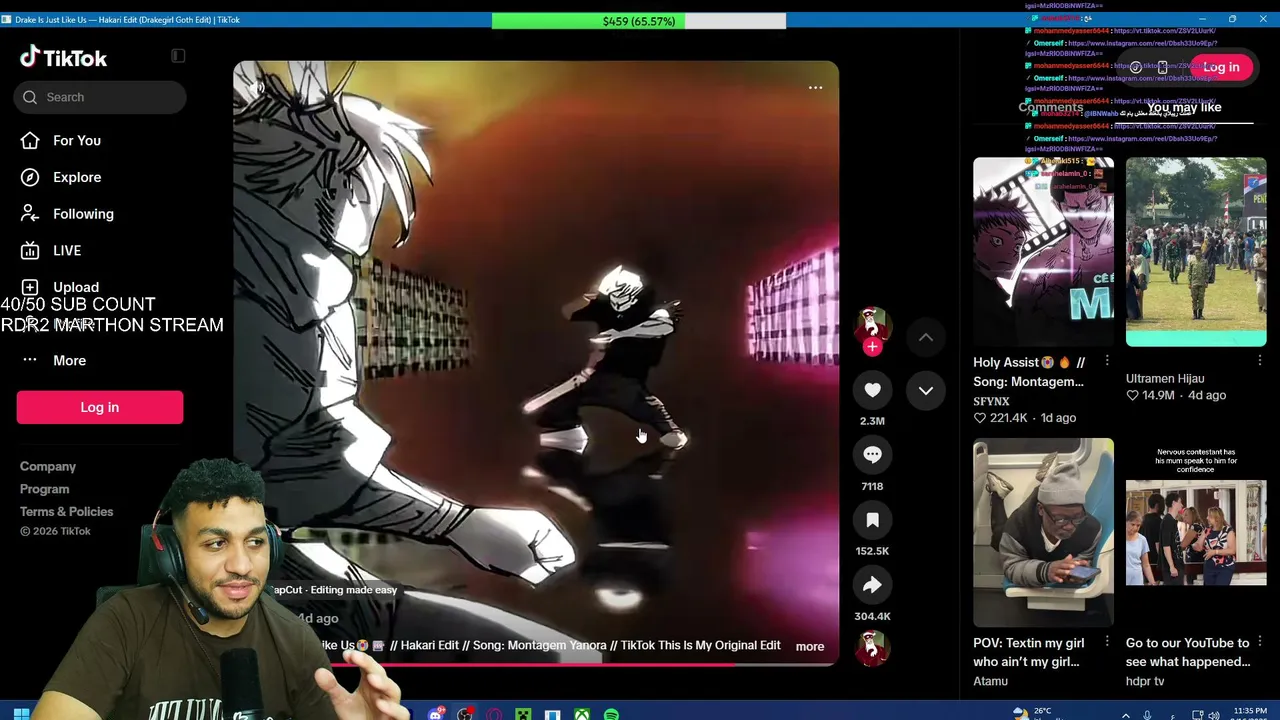The image size is (1280, 720).
Task: Open the For You feed
Action: pyautogui.click(x=62, y=140)
